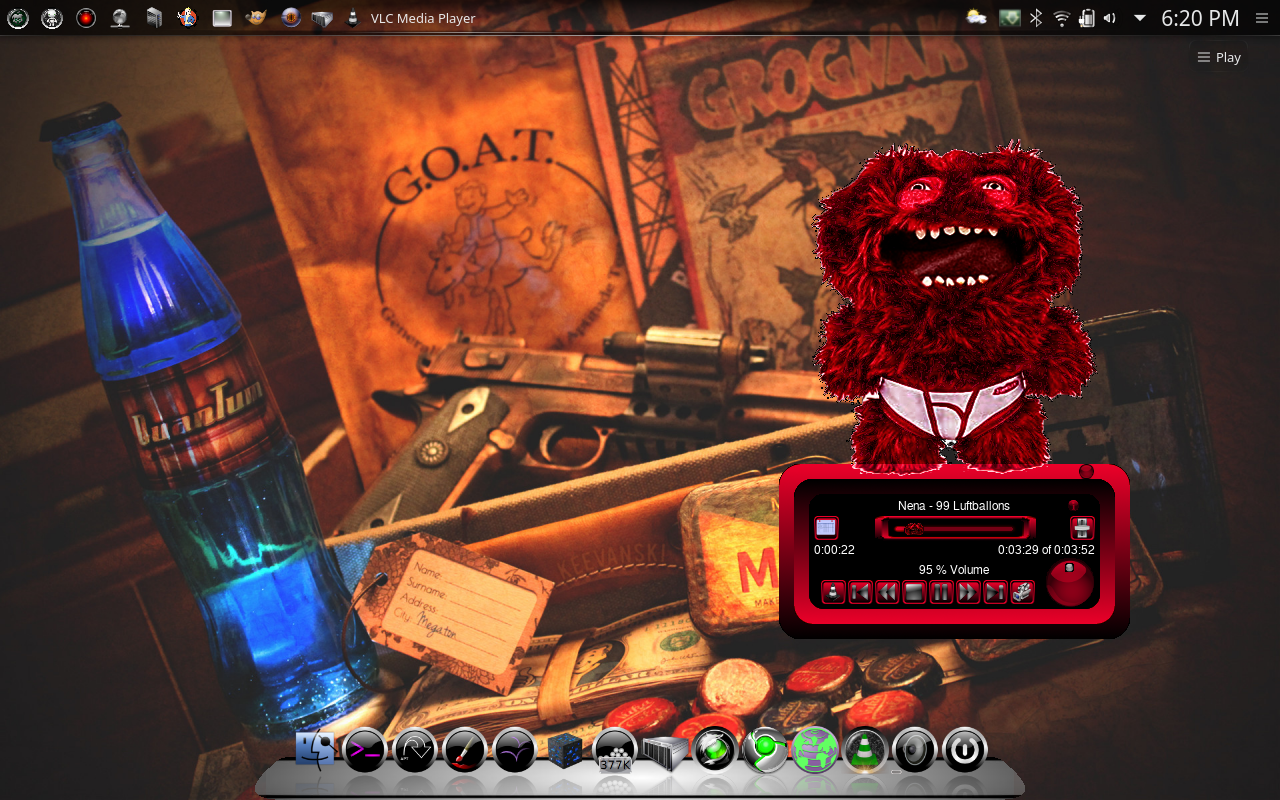Screen dimensions: 1280x800
Task: Click the VLC cone icon in the dock
Action: click(865, 750)
